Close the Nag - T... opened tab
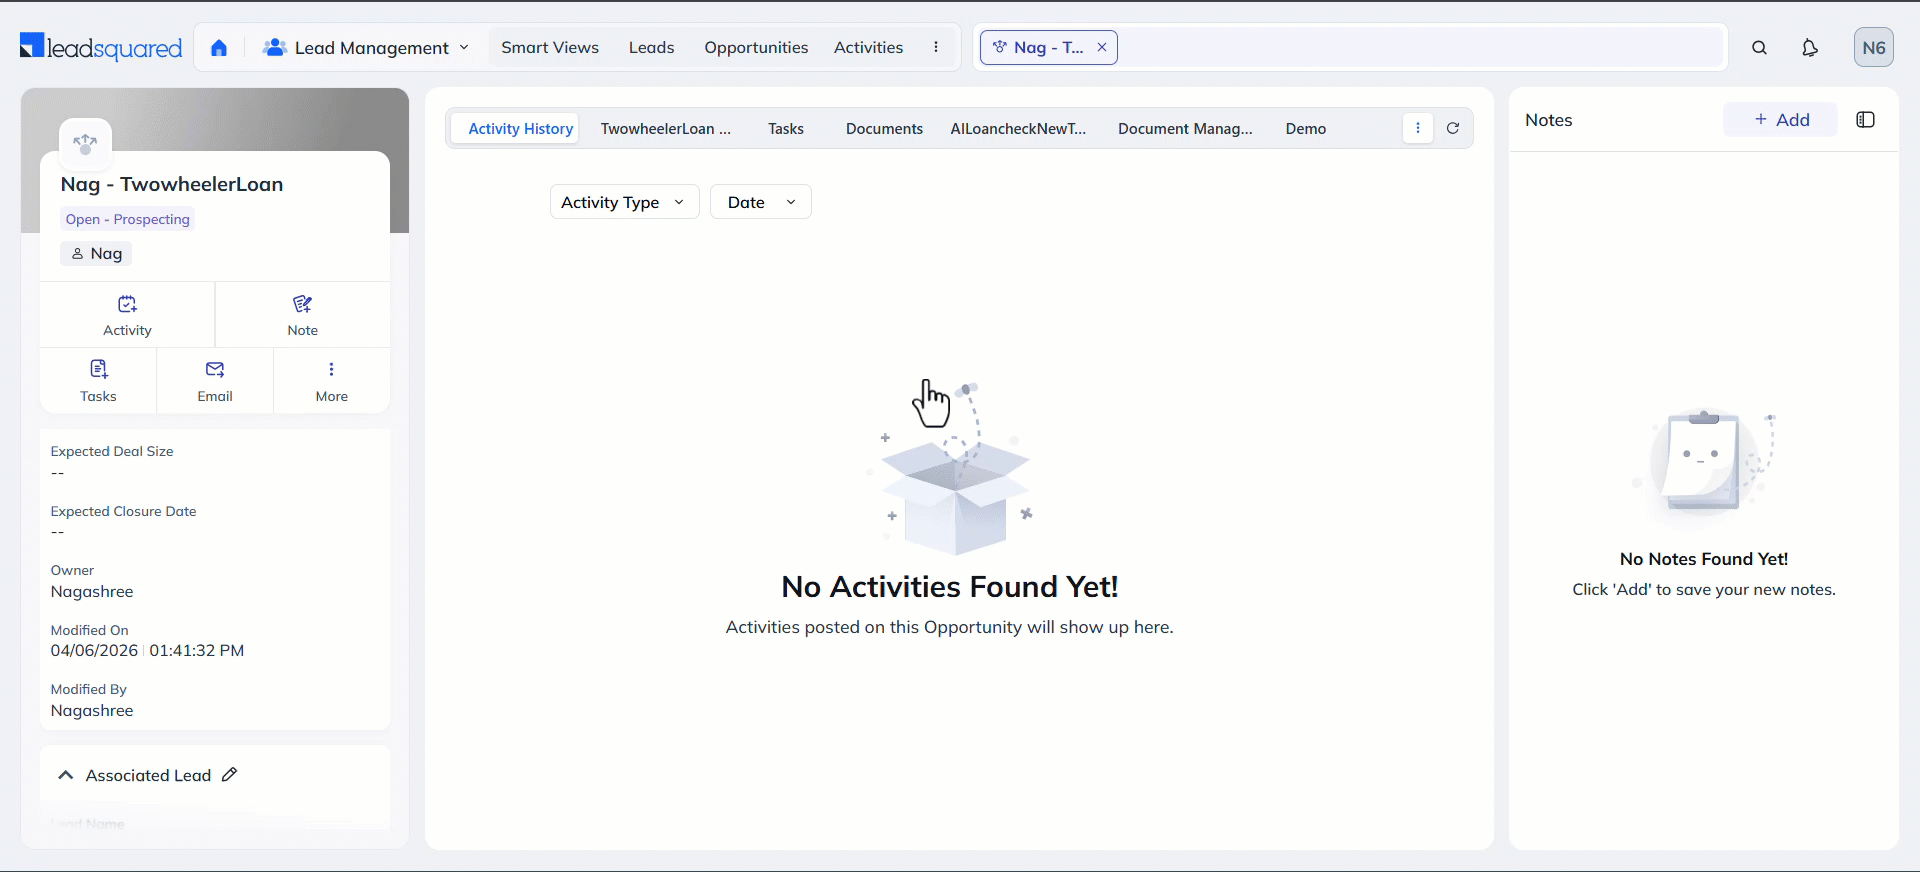1920x872 pixels. (1102, 48)
